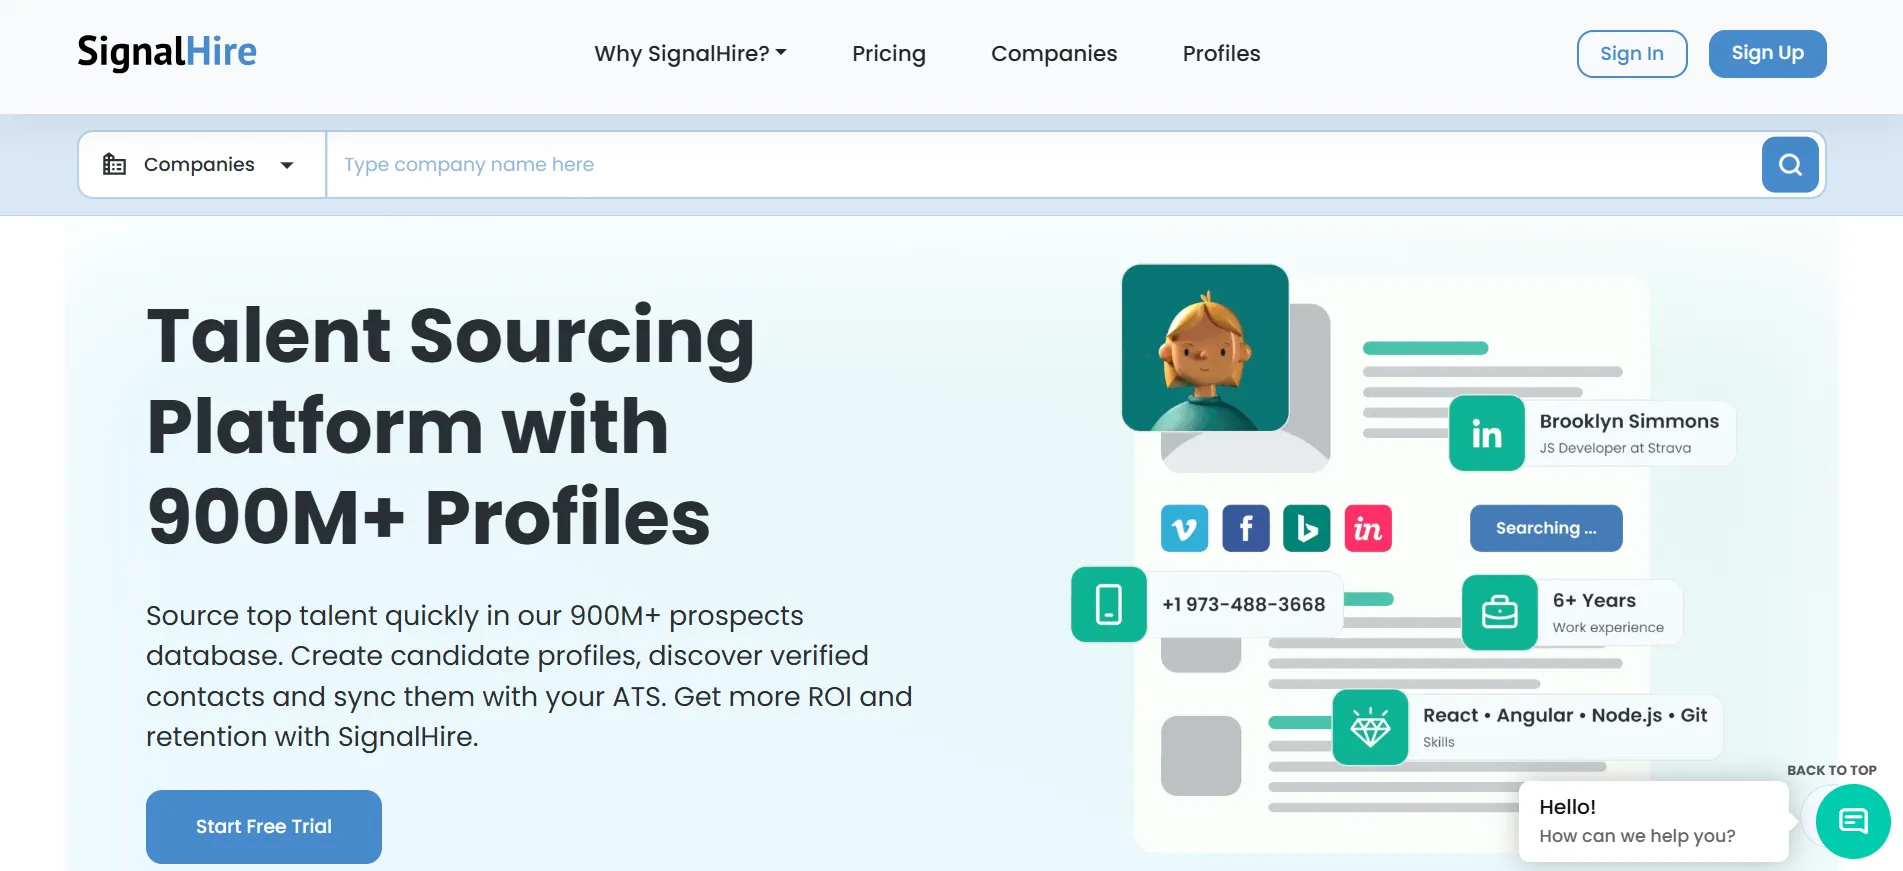Click the Vimeo icon in the illustration
1903x871 pixels.
[x=1184, y=528]
